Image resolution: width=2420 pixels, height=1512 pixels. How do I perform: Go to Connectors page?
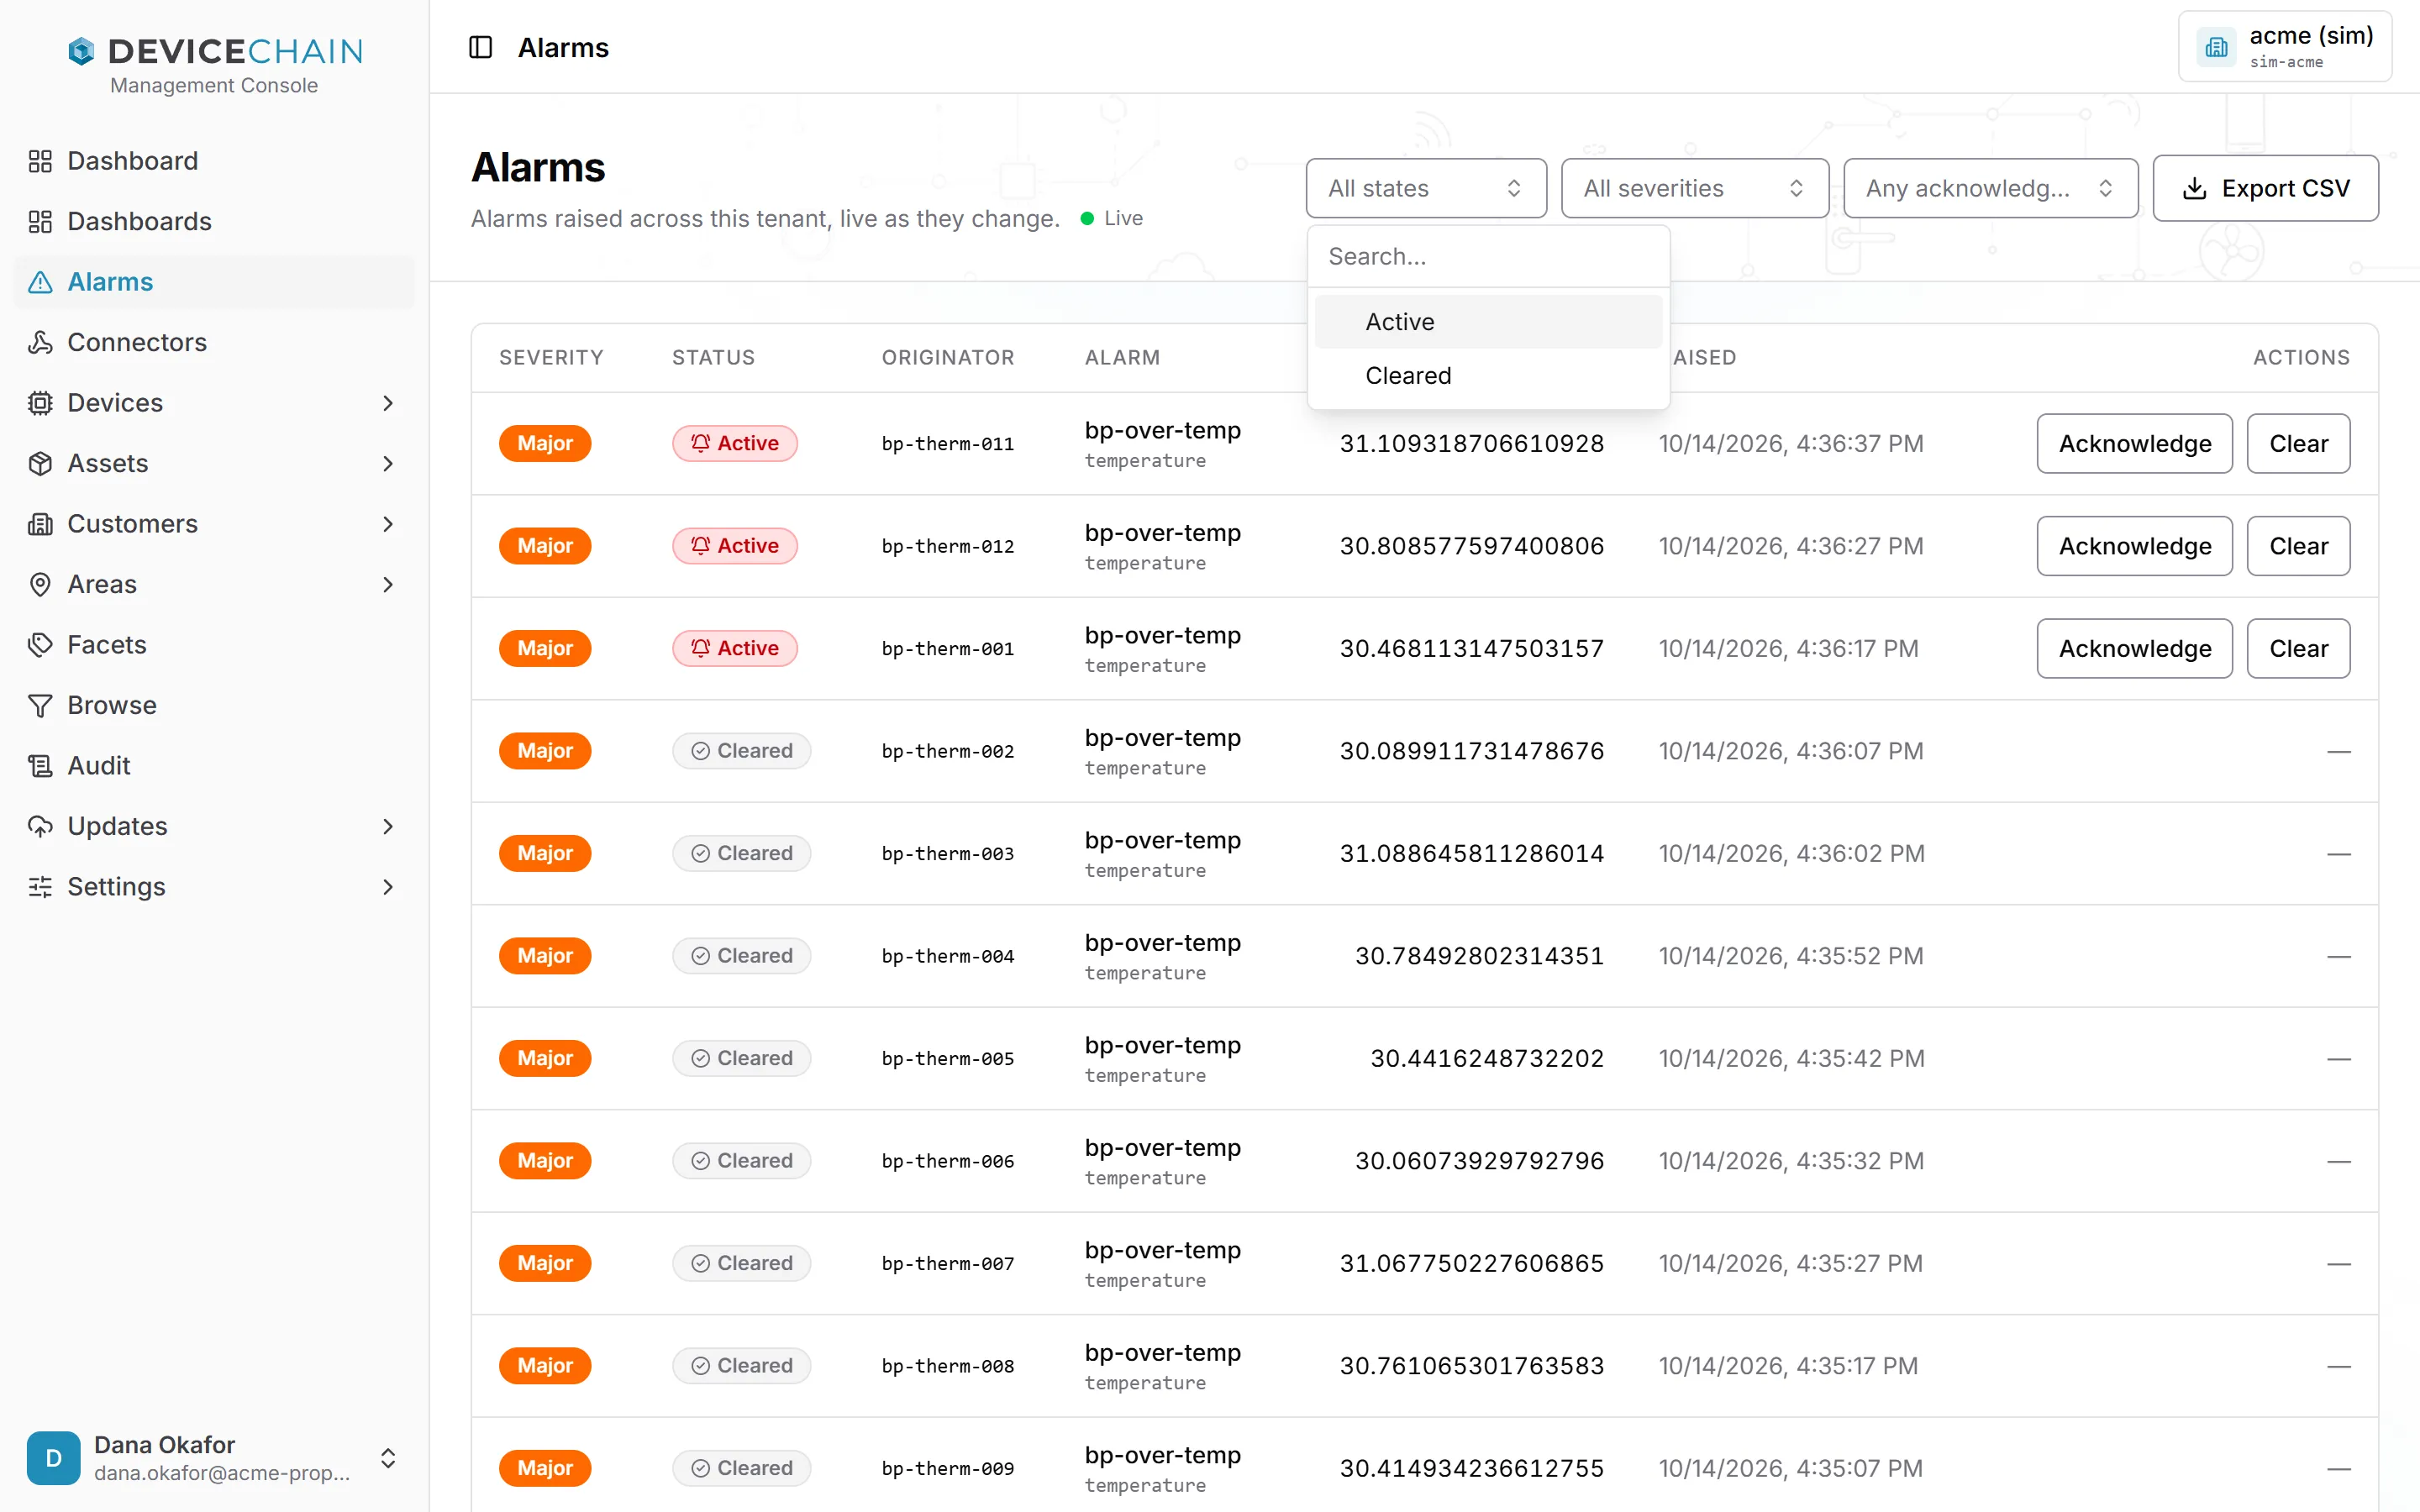[x=214, y=342]
